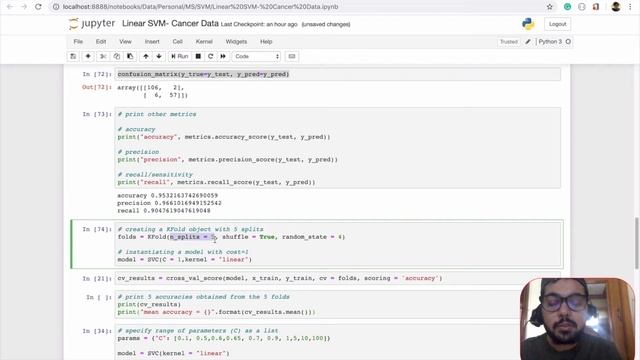Open the browser profile avatar
This screenshot has width=640, height=360.
pyautogui.click(x=616, y=7)
